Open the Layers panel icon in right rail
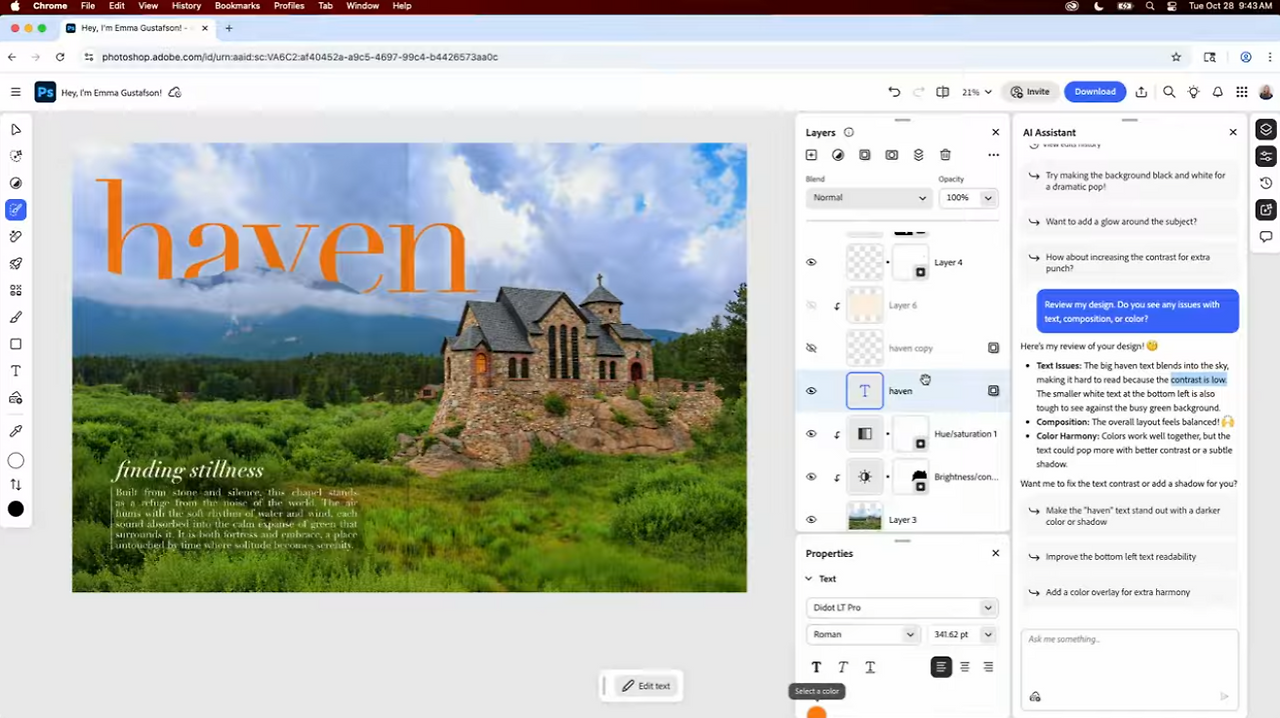The width and height of the screenshot is (1280, 718). (1266, 130)
